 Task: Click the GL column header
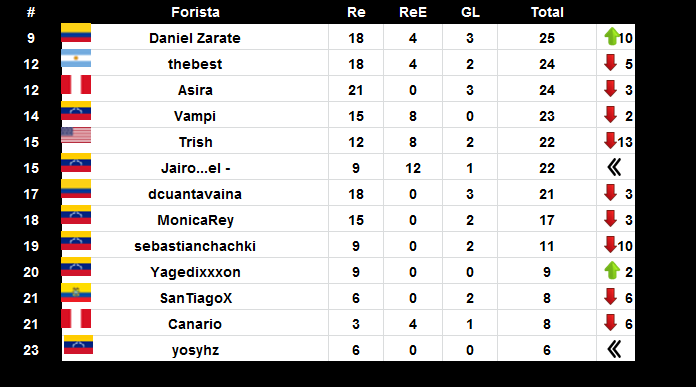470,12
